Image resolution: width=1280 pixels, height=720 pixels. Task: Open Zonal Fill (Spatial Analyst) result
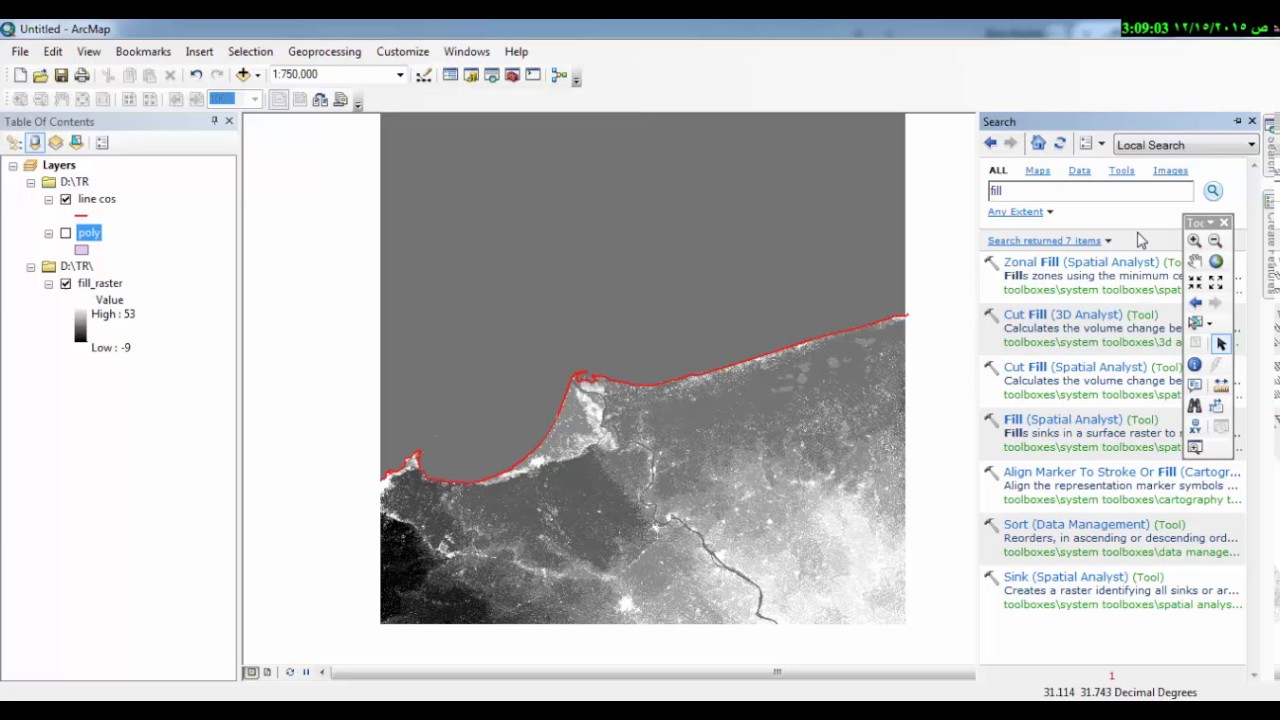(1081, 262)
